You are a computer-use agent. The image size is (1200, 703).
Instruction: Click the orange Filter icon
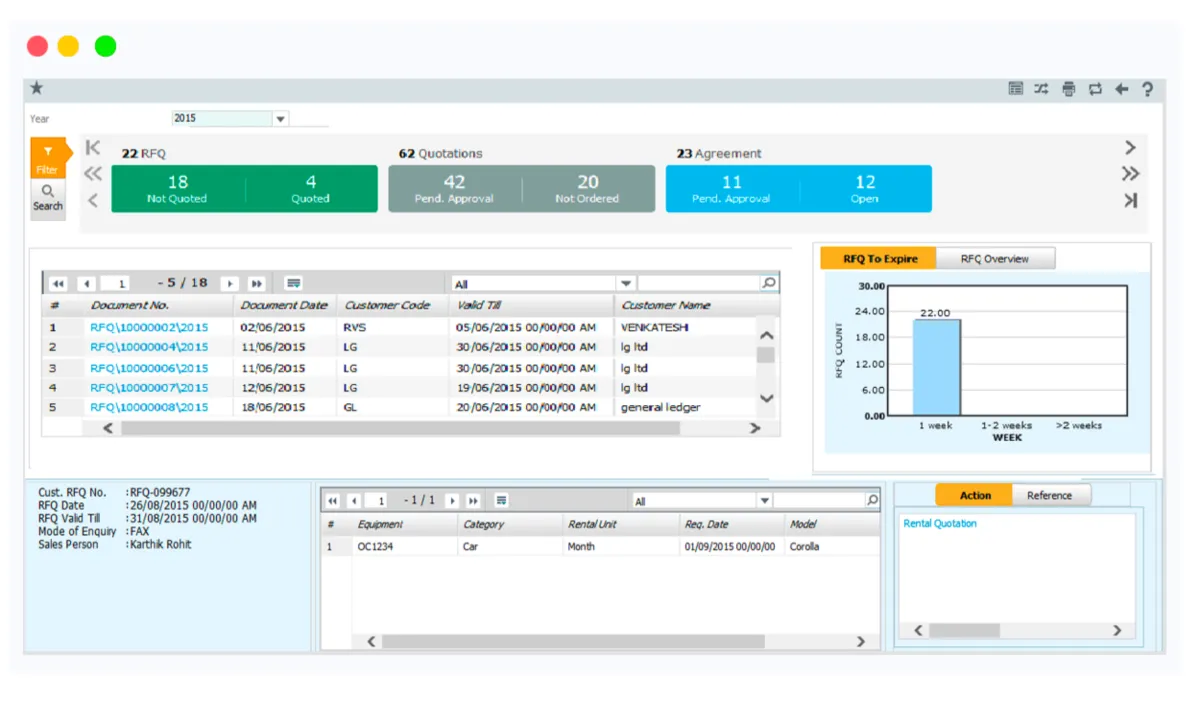point(48,157)
